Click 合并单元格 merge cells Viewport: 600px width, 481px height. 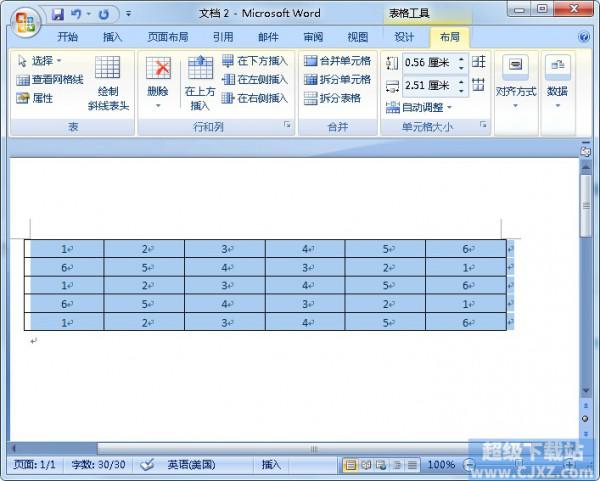tap(337, 60)
